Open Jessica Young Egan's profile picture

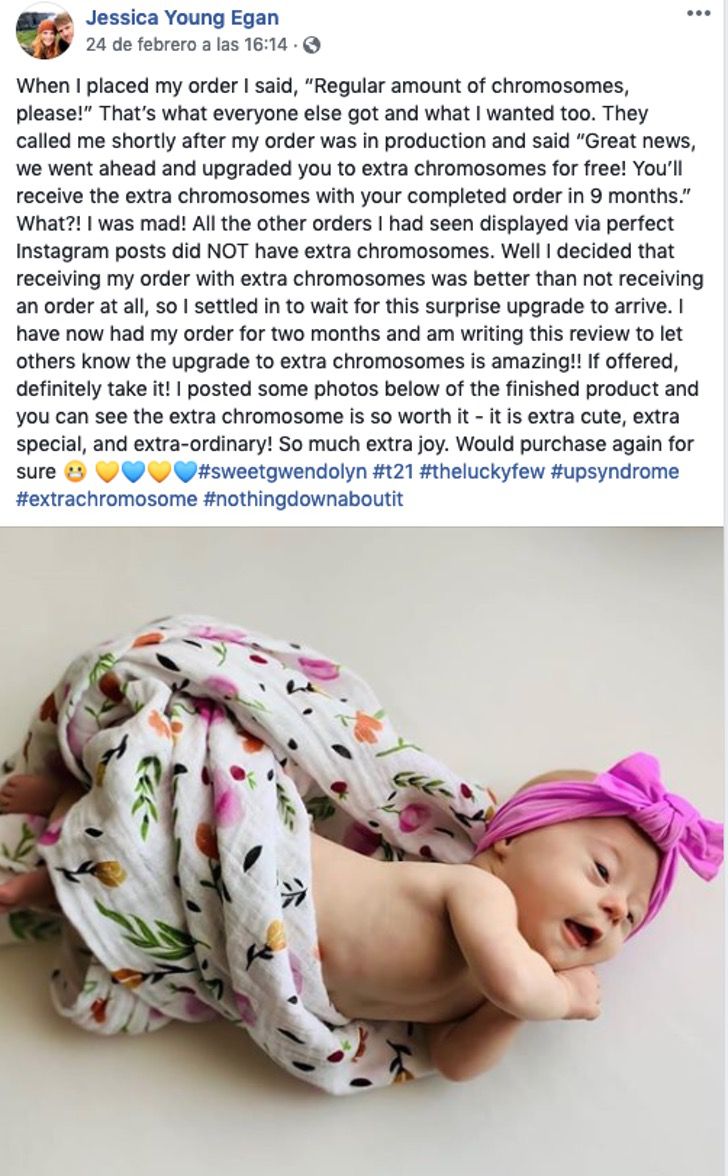pyautogui.click(x=45, y=33)
